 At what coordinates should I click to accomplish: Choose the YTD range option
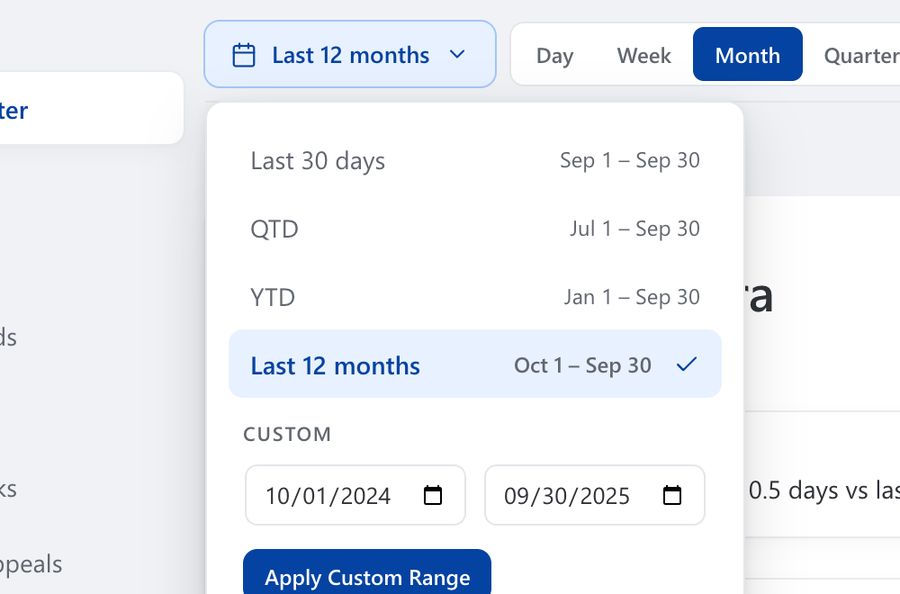tap(475, 297)
